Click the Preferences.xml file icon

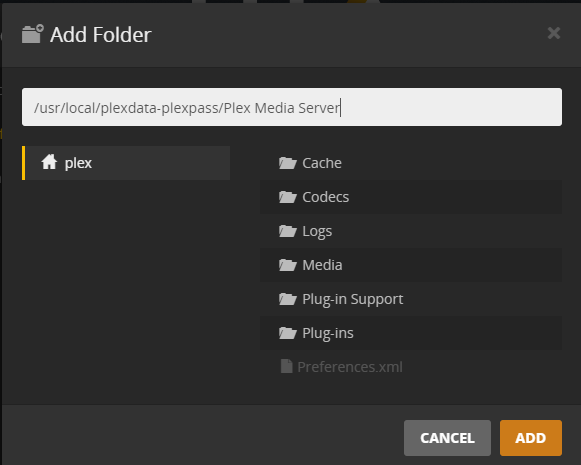click(x=286, y=366)
